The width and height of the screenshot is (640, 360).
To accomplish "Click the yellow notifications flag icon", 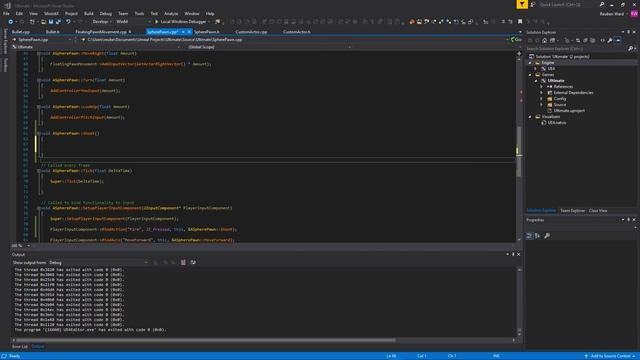I will pyautogui.click(x=522, y=4).
